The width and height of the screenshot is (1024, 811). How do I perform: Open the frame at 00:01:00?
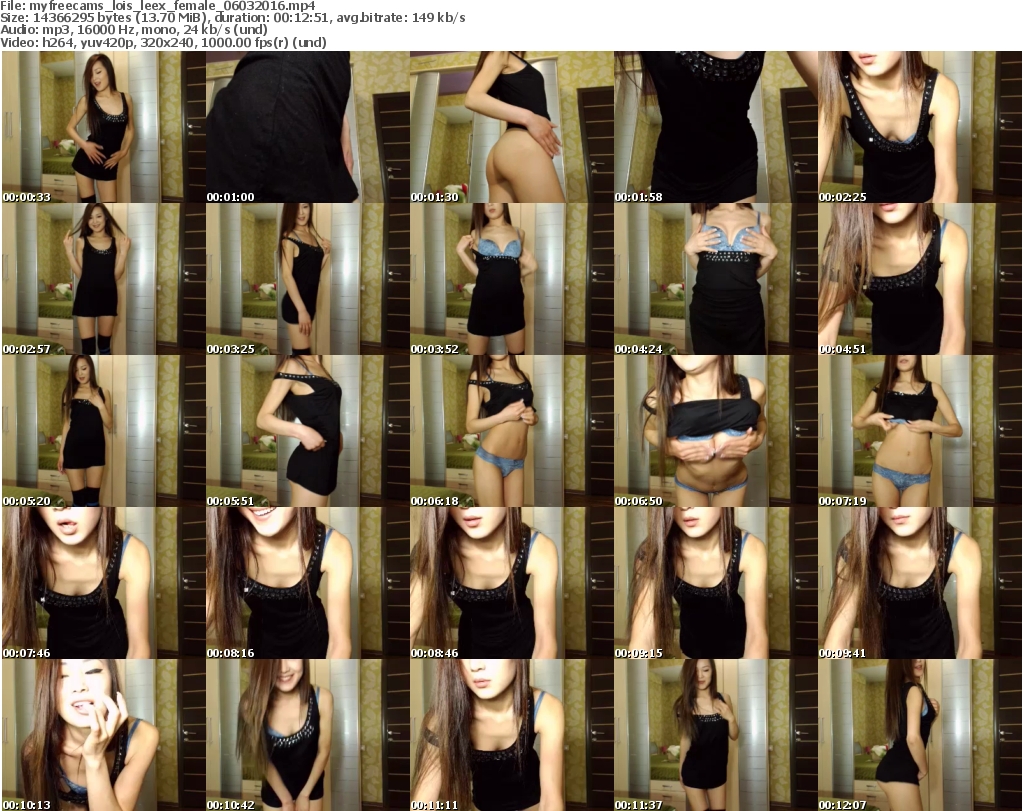click(x=308, y=127)
